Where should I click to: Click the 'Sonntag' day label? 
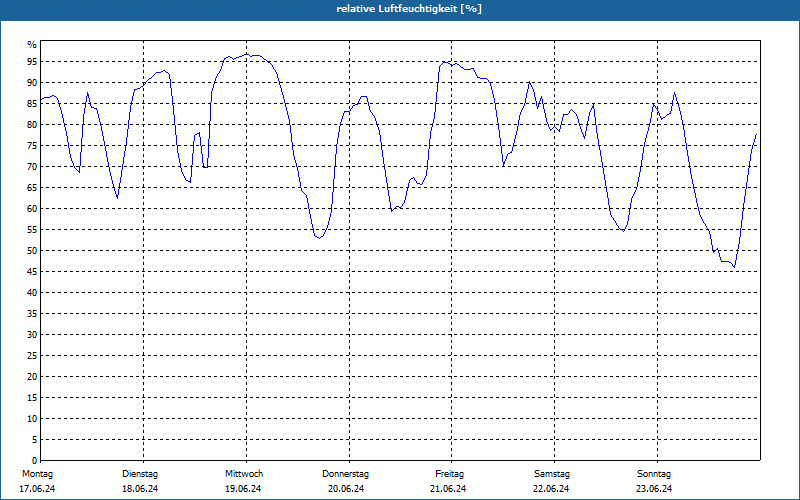click(654, 474)
